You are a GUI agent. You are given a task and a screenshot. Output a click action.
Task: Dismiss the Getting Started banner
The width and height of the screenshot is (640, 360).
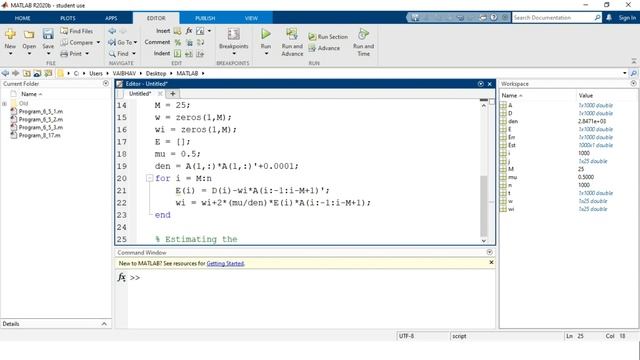pyautogui.click(x=491, y=262)
